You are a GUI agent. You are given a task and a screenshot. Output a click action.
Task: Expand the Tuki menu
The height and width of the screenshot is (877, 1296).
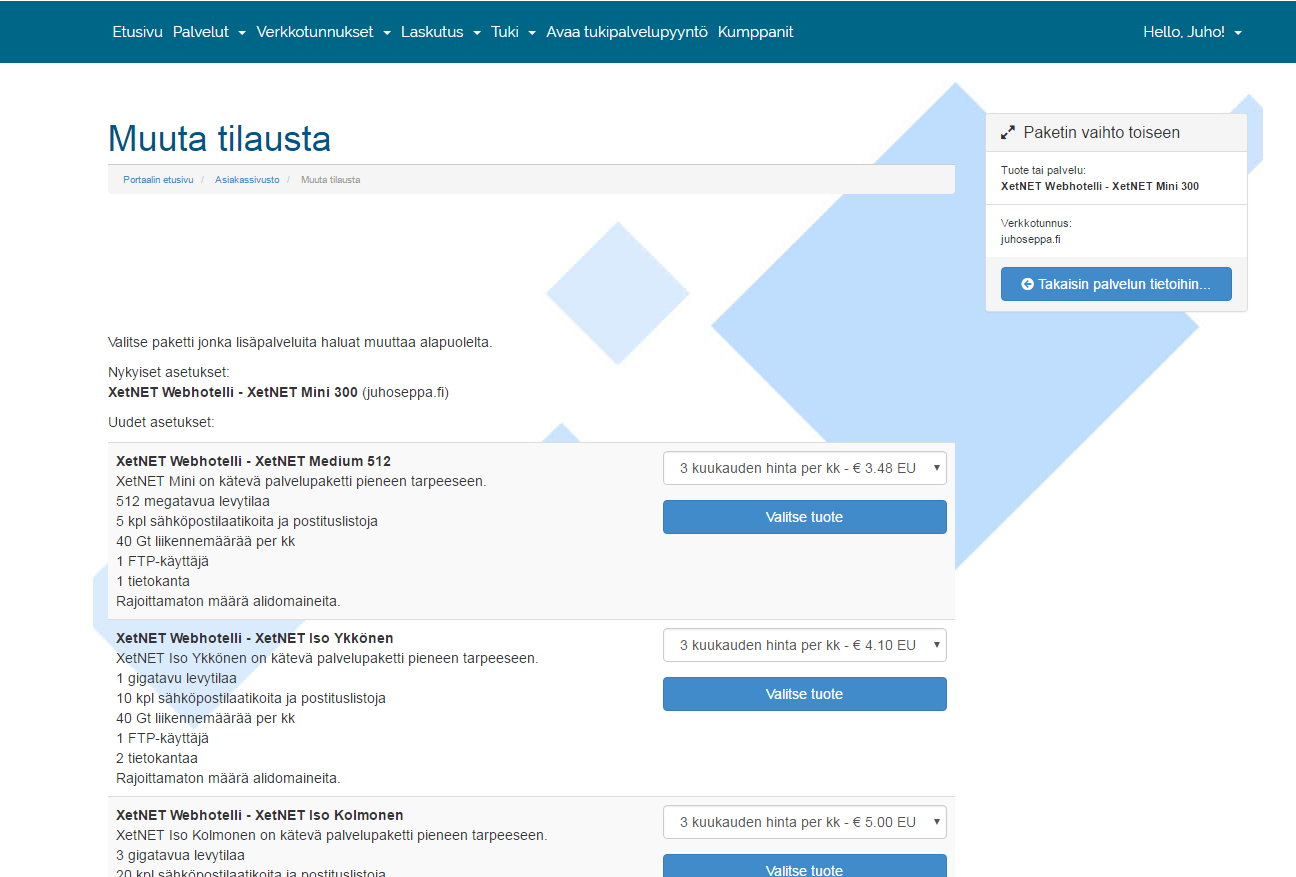[x=513, y=32]
